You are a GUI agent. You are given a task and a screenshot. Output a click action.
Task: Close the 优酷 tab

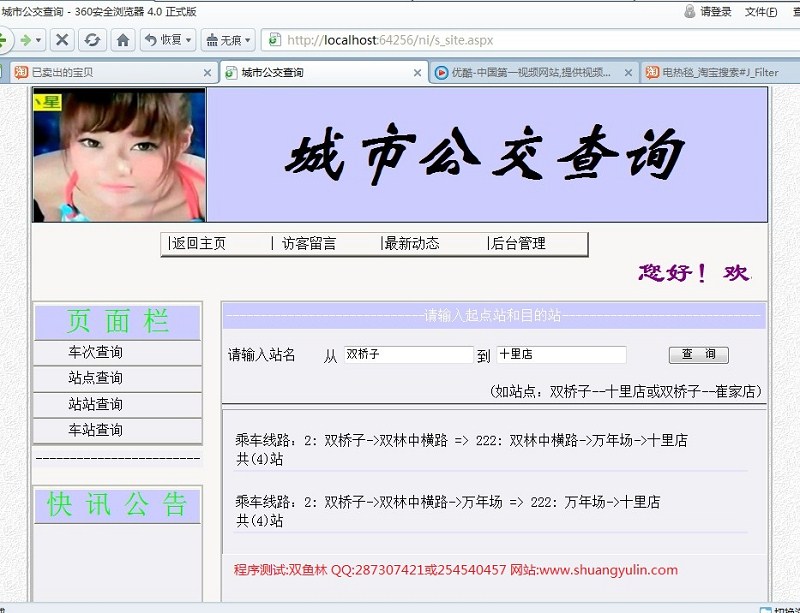(629, 73)
